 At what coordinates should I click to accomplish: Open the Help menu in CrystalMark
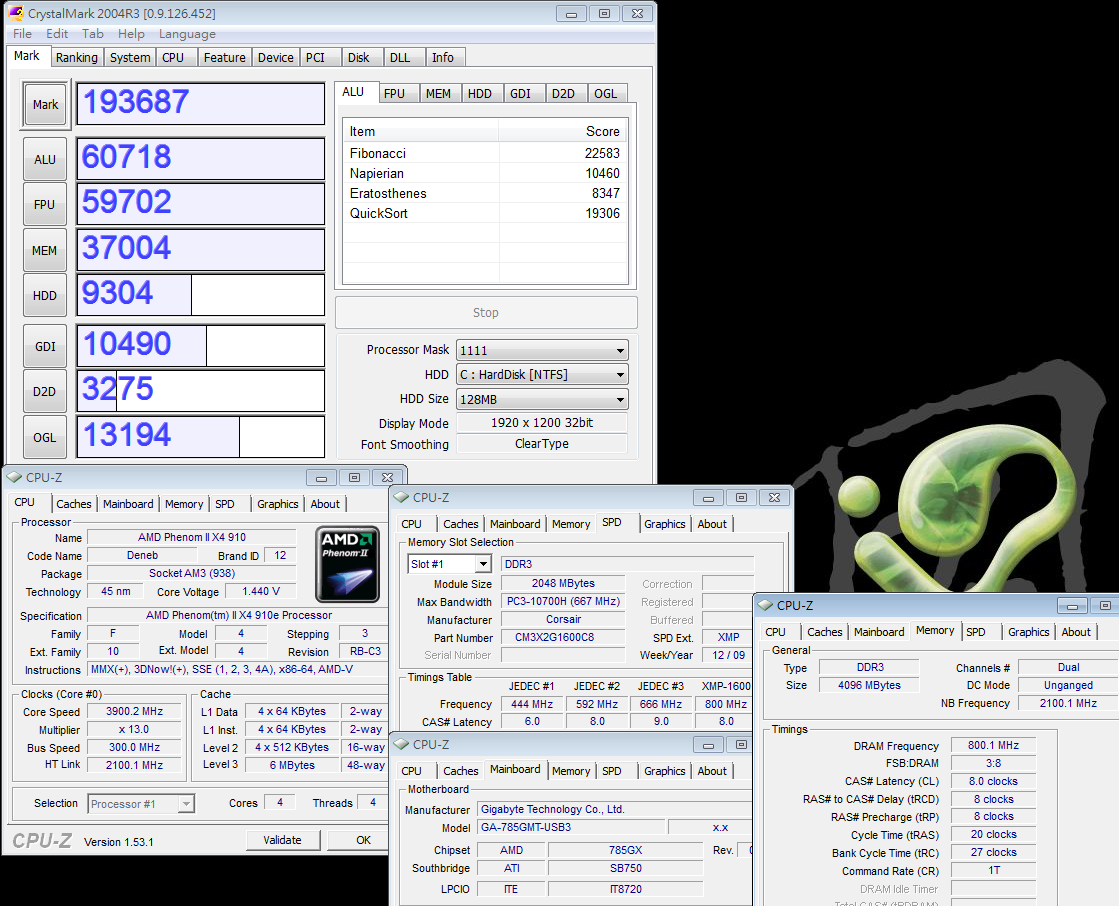(131, 34)
